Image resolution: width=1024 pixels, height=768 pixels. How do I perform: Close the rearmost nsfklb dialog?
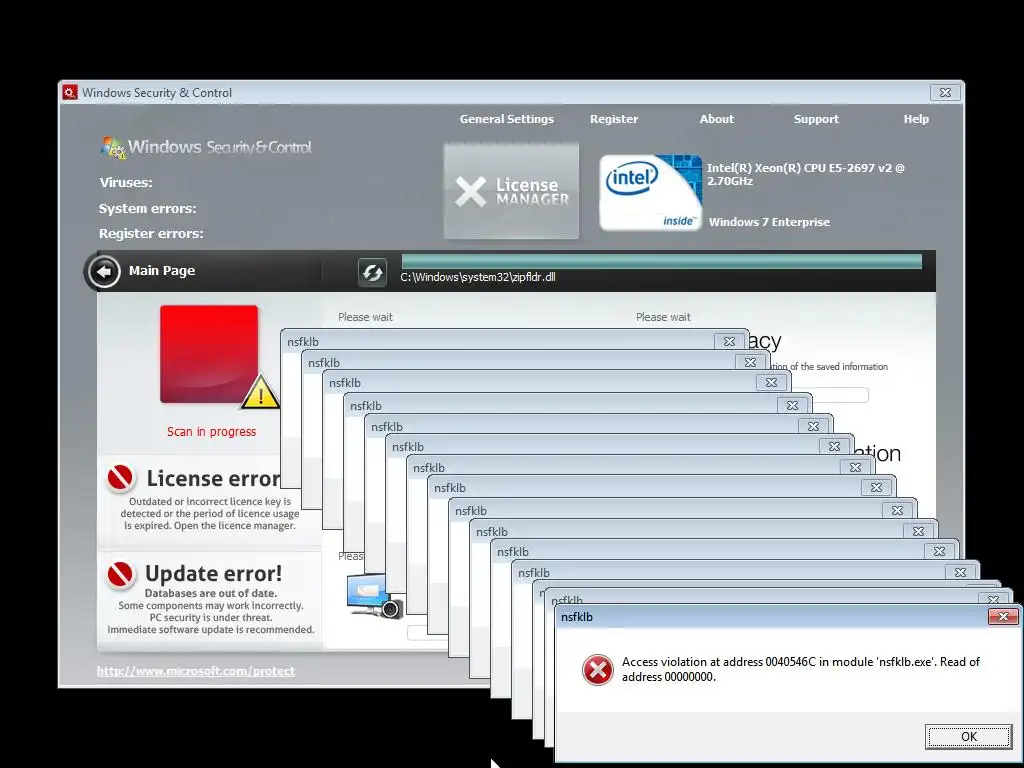[729, 341]
